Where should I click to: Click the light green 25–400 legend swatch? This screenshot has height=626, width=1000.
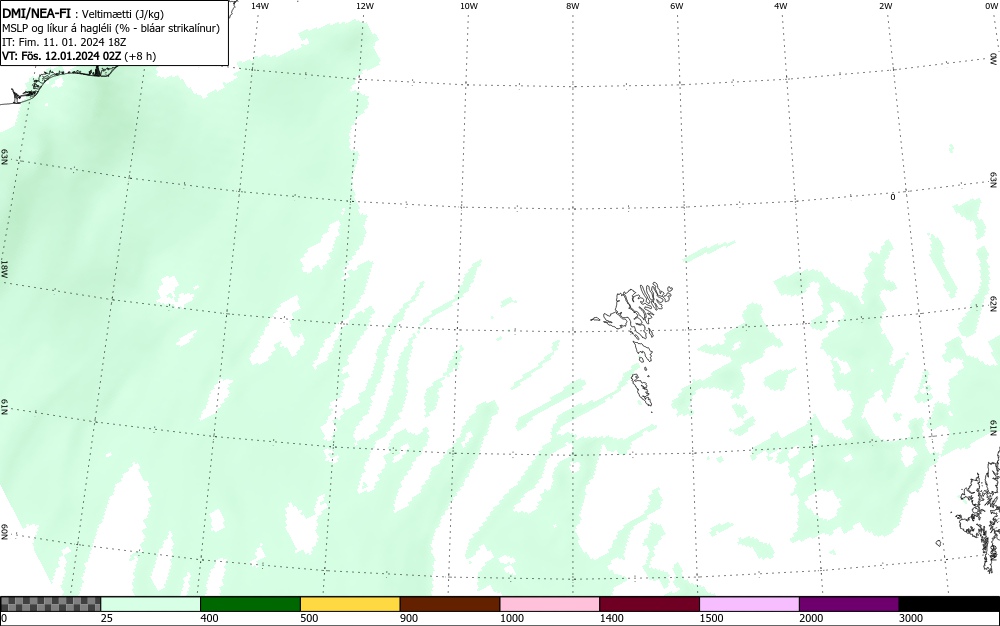click(151, 604)
